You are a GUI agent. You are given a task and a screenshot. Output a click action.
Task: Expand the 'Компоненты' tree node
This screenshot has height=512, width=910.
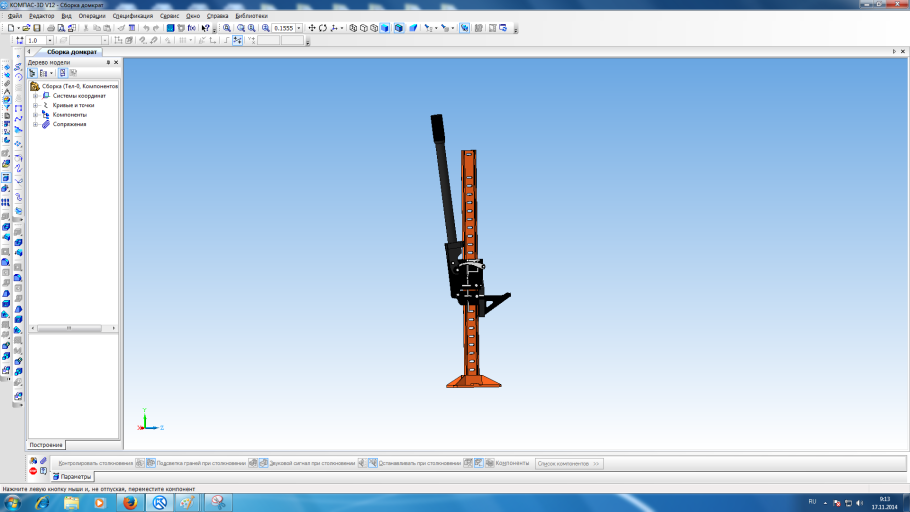pos(35,114)
